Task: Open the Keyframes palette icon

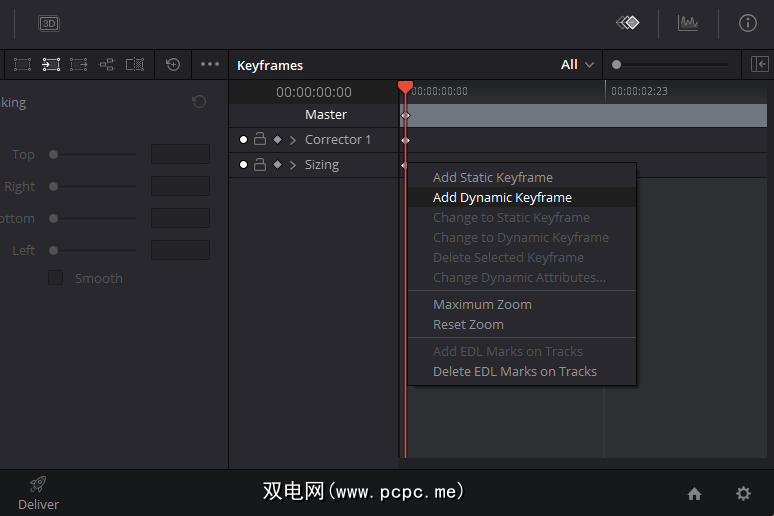Action: coord(627,23)
